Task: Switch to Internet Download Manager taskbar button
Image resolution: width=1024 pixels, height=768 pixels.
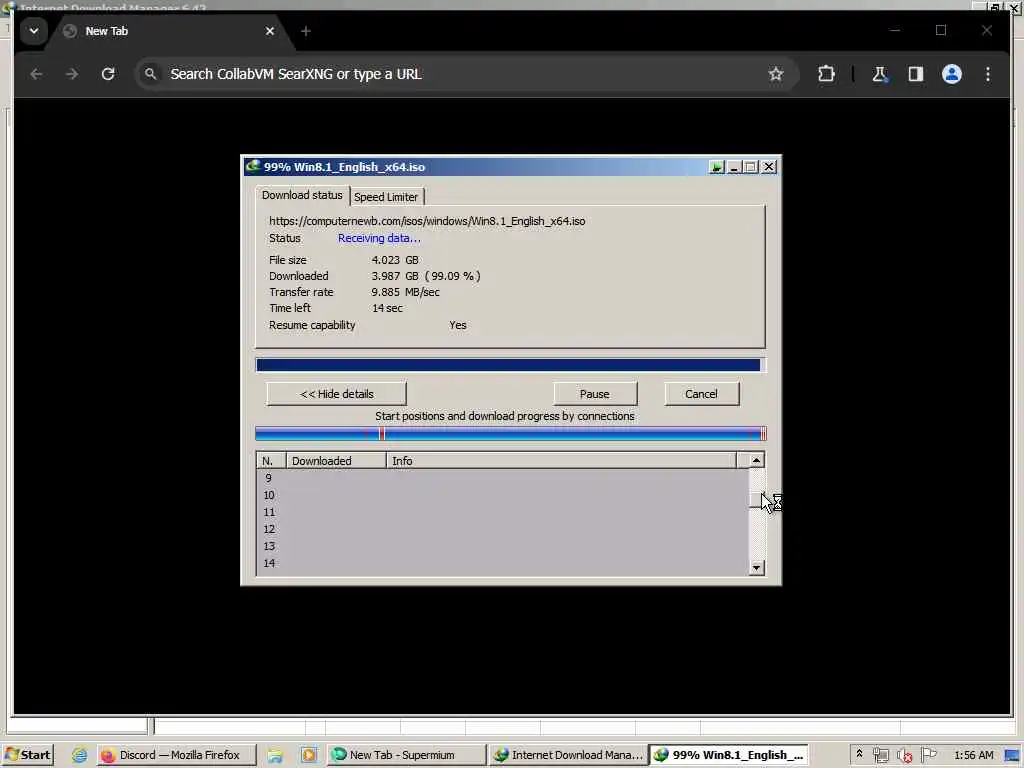Action: [568, 755]
